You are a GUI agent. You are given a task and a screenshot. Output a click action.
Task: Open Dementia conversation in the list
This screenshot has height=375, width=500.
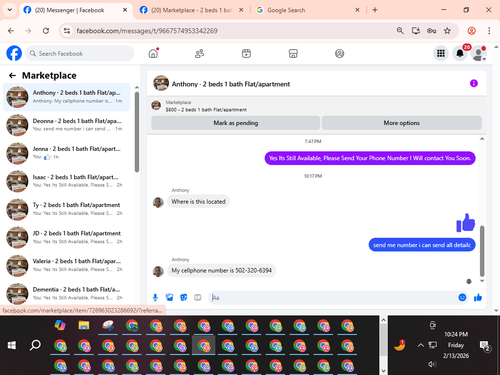[x=67, y=293]
